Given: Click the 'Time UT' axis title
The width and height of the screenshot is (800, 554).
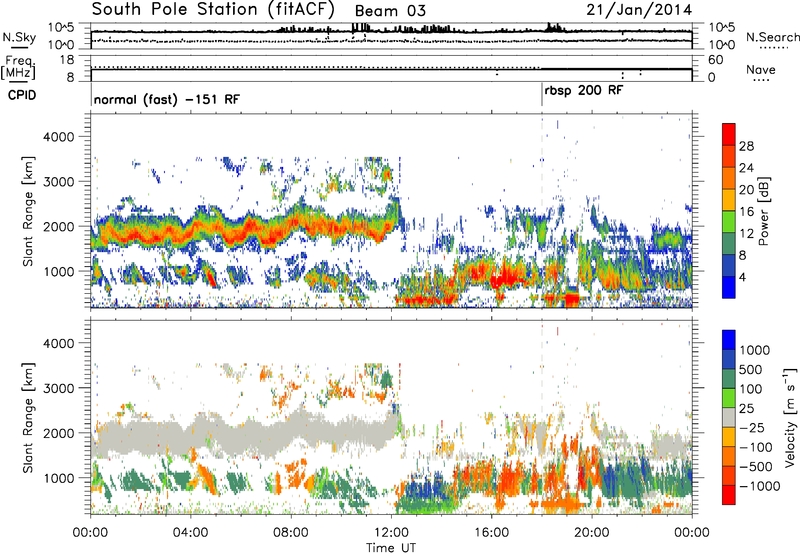Looking at the screenshot, I should pos(391,548).
